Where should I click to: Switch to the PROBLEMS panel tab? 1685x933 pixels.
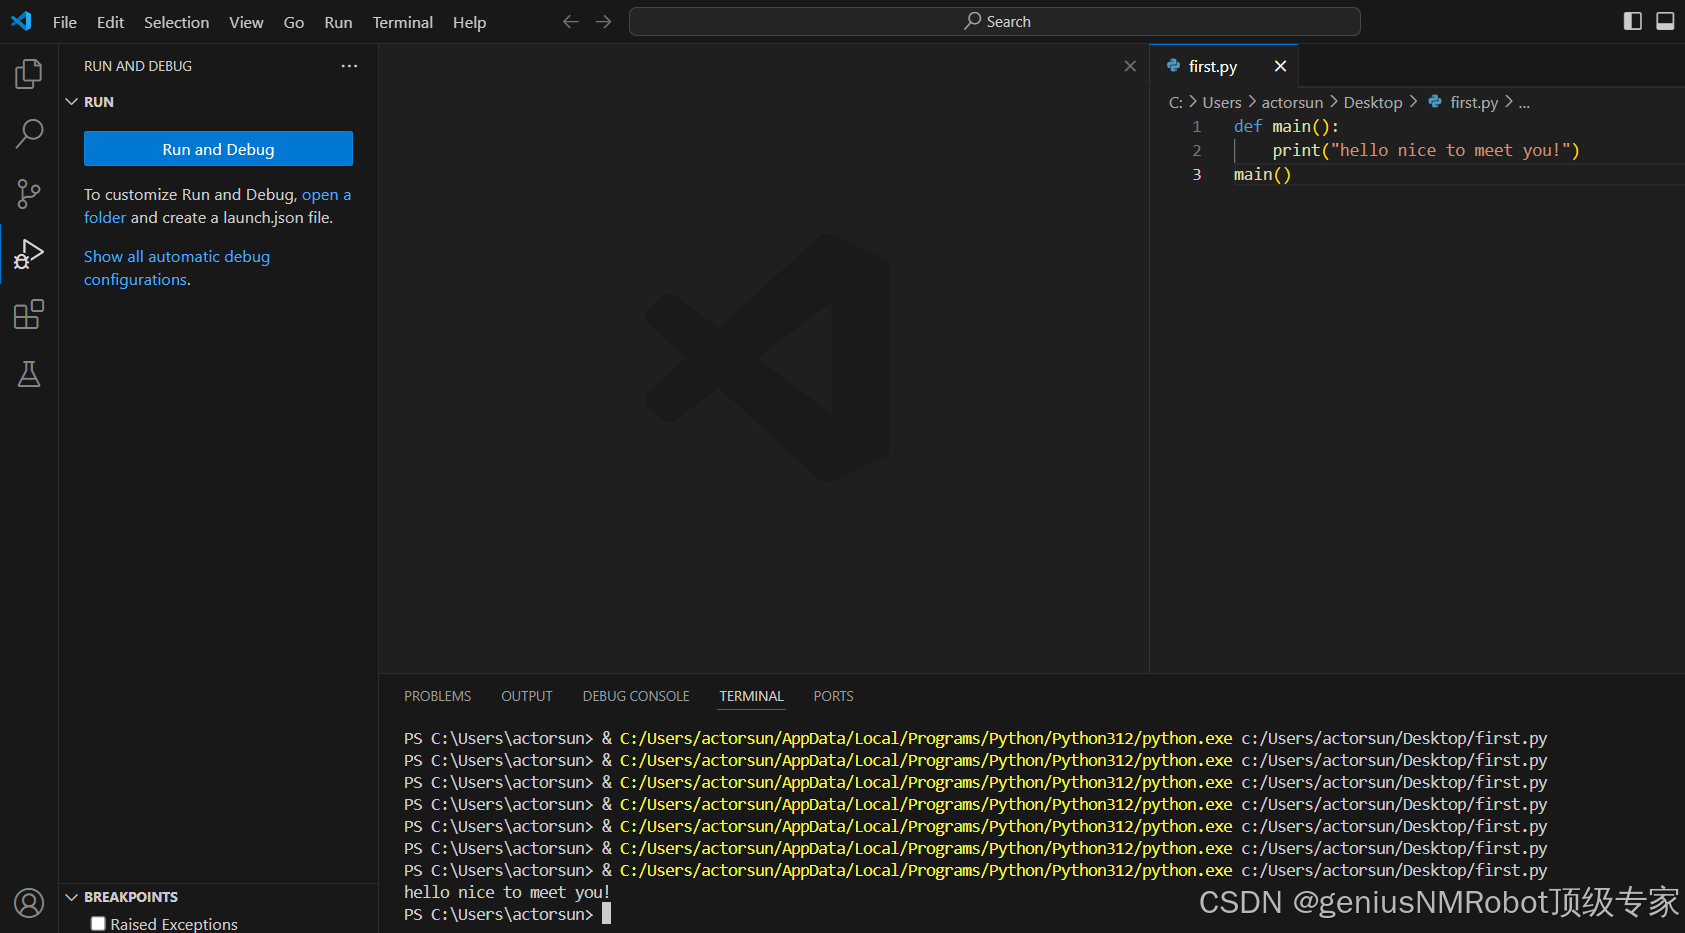pyautogui.click(x=437, y=696)
